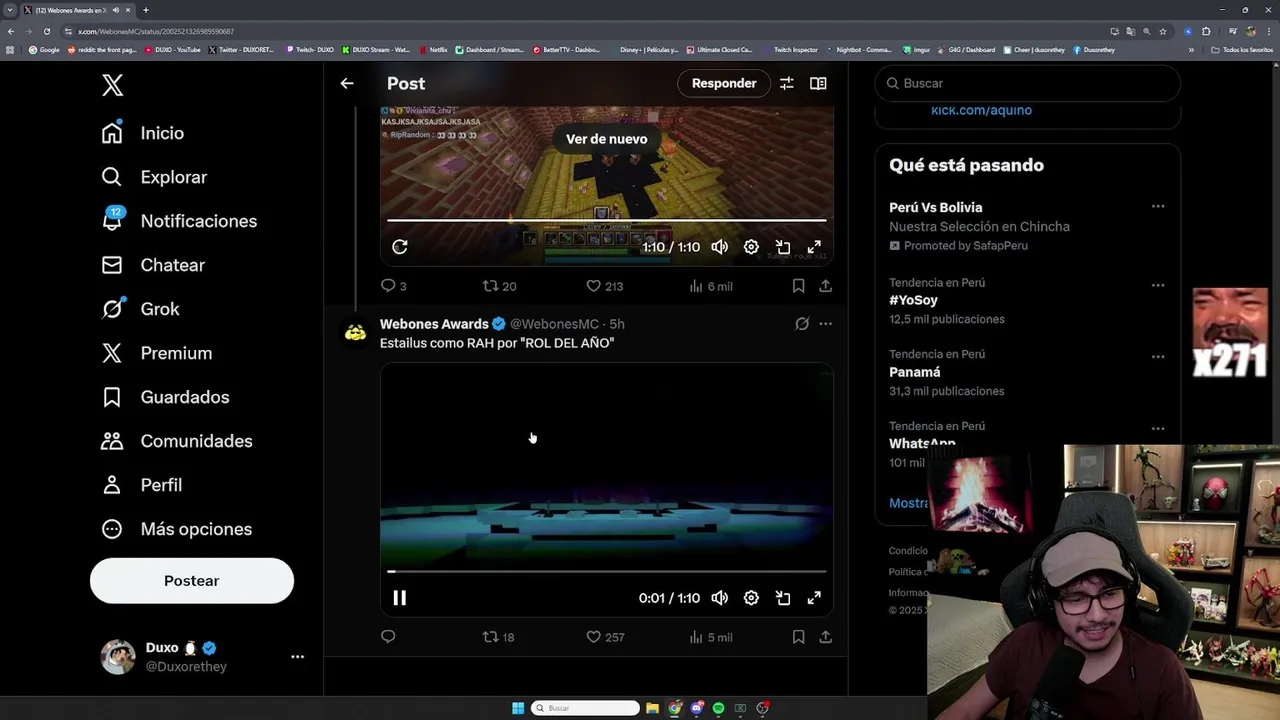This screenshot has width=1280, height=720.
Task: Bookmark the Estailus tweet
Action: pos(798,637)
